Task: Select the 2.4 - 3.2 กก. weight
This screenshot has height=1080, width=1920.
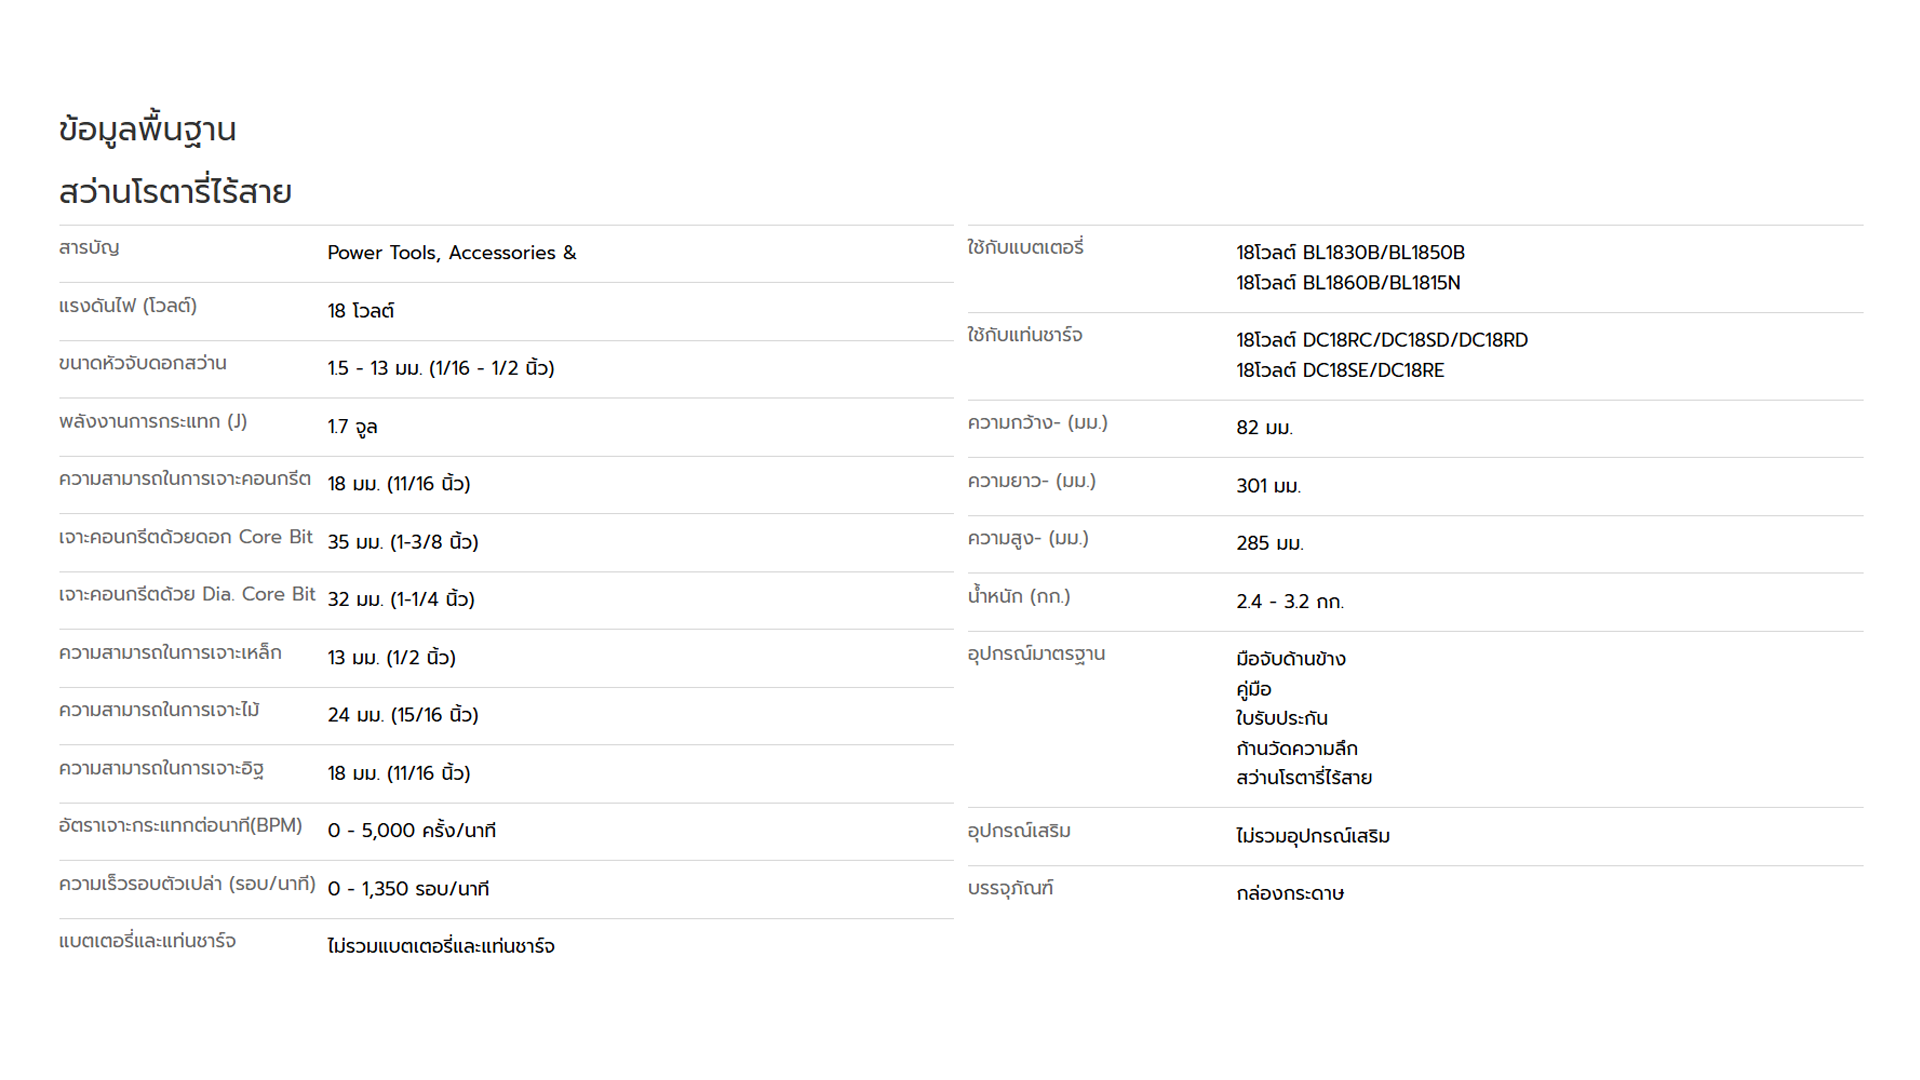Action: point(1290,602)
